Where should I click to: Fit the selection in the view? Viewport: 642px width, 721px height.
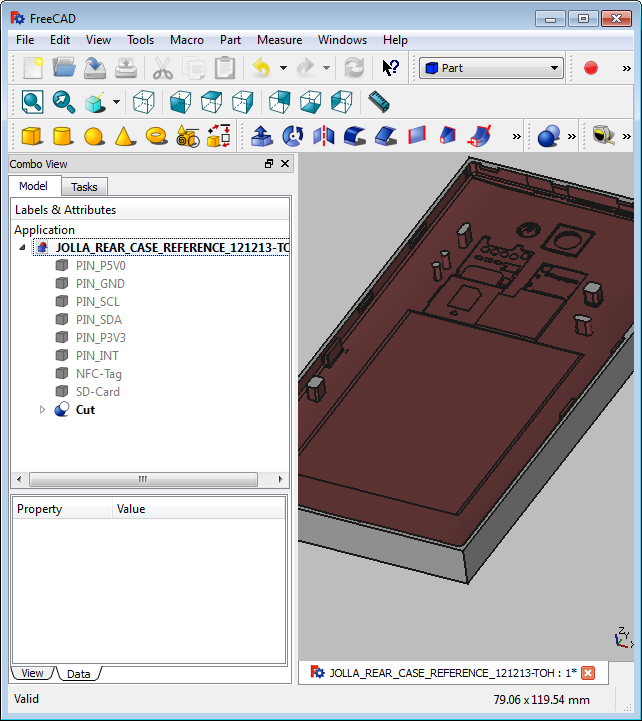coord(63,102)
